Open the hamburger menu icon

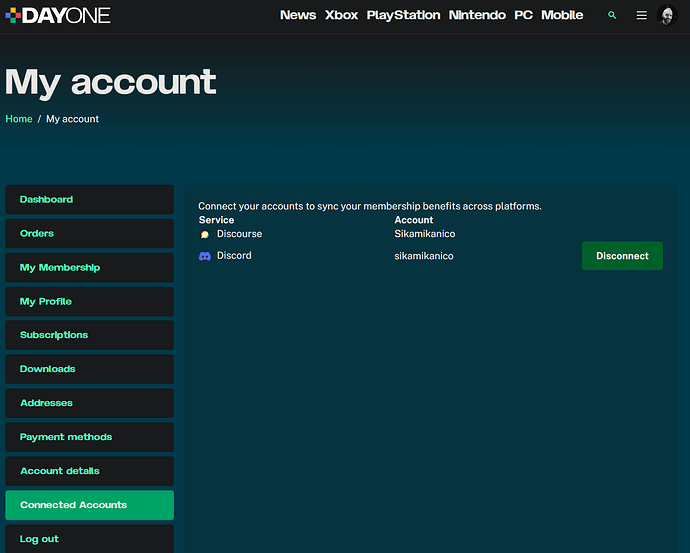[642, 16]
